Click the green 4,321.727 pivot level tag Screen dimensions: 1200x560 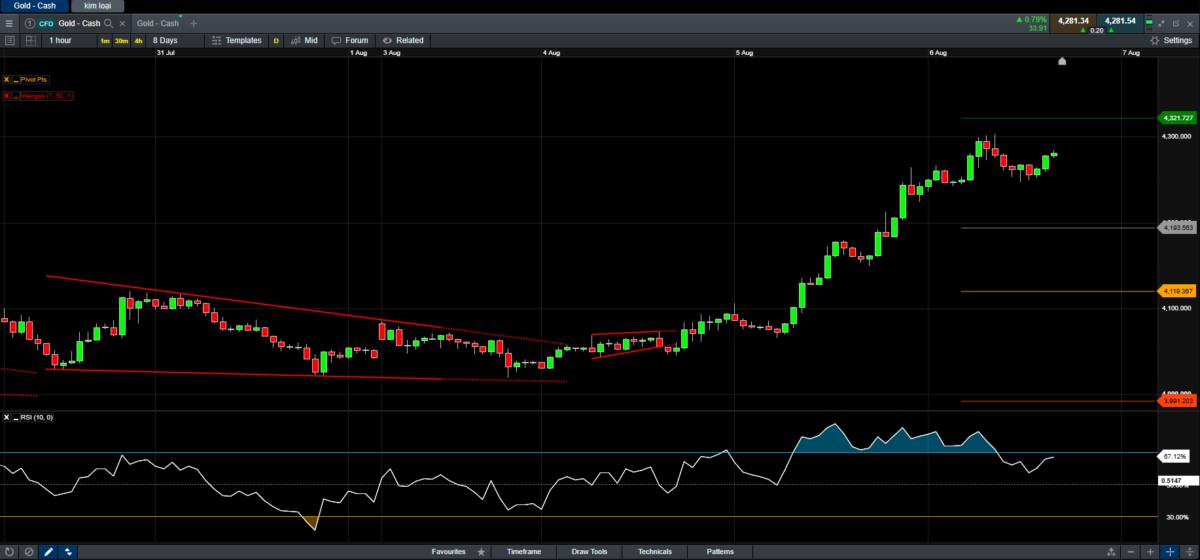tap(1177, 118)
